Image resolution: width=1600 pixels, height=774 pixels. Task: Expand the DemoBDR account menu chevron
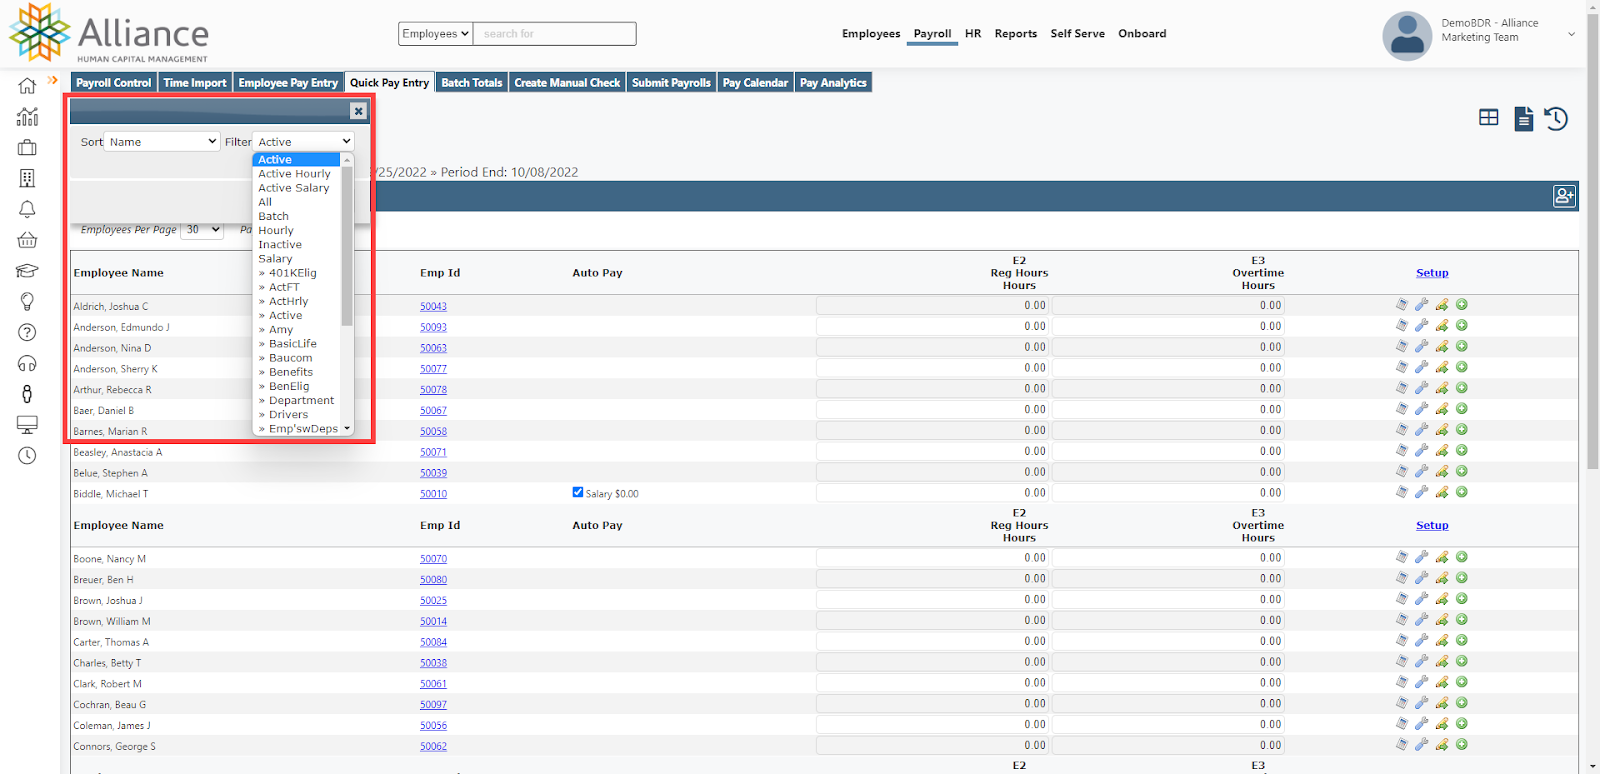coord(1571,35)
